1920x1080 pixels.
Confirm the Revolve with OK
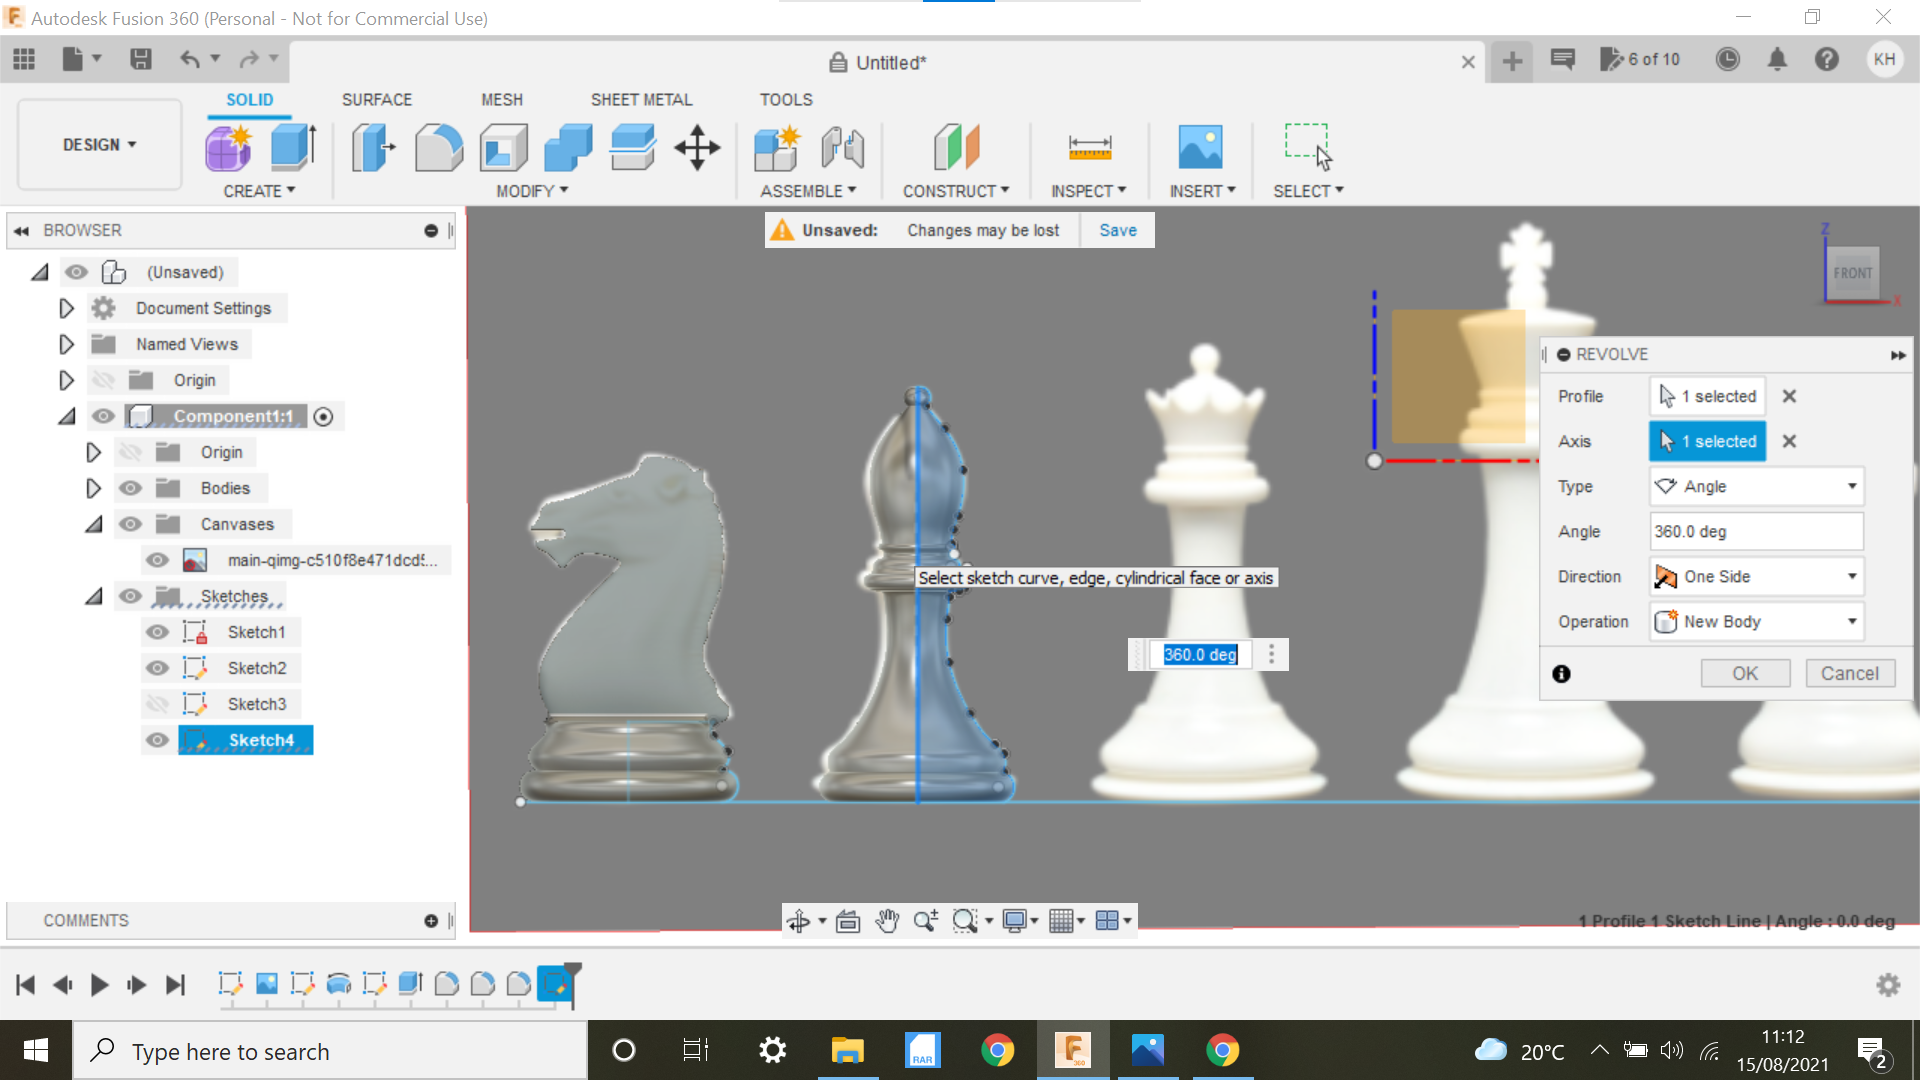click(1745, 672)
